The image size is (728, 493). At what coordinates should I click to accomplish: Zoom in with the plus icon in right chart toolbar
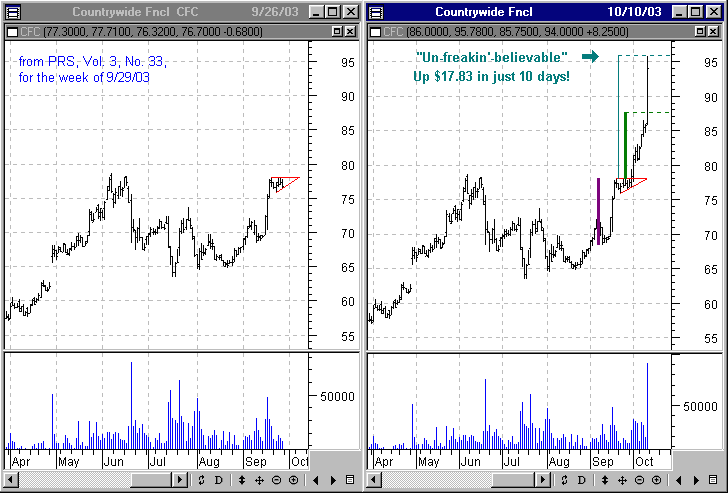(656, 480)
